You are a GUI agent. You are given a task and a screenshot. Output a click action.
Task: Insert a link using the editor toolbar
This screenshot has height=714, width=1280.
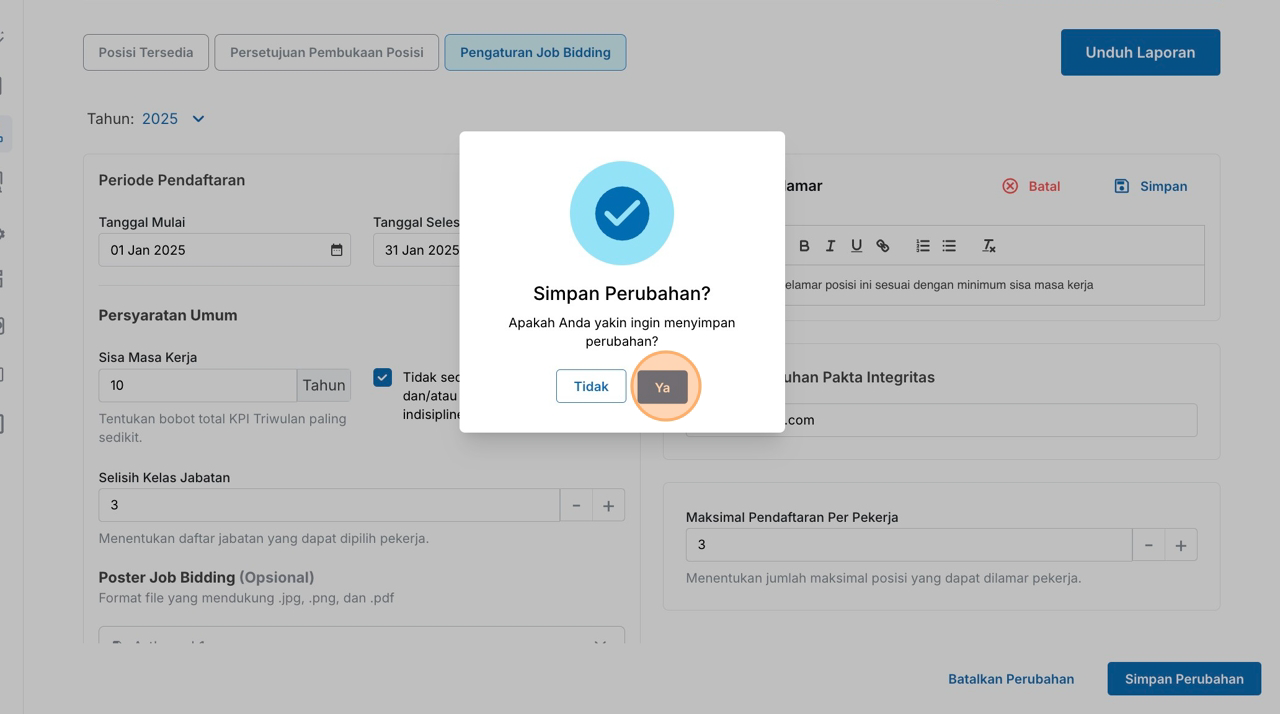tap(883, 246)
